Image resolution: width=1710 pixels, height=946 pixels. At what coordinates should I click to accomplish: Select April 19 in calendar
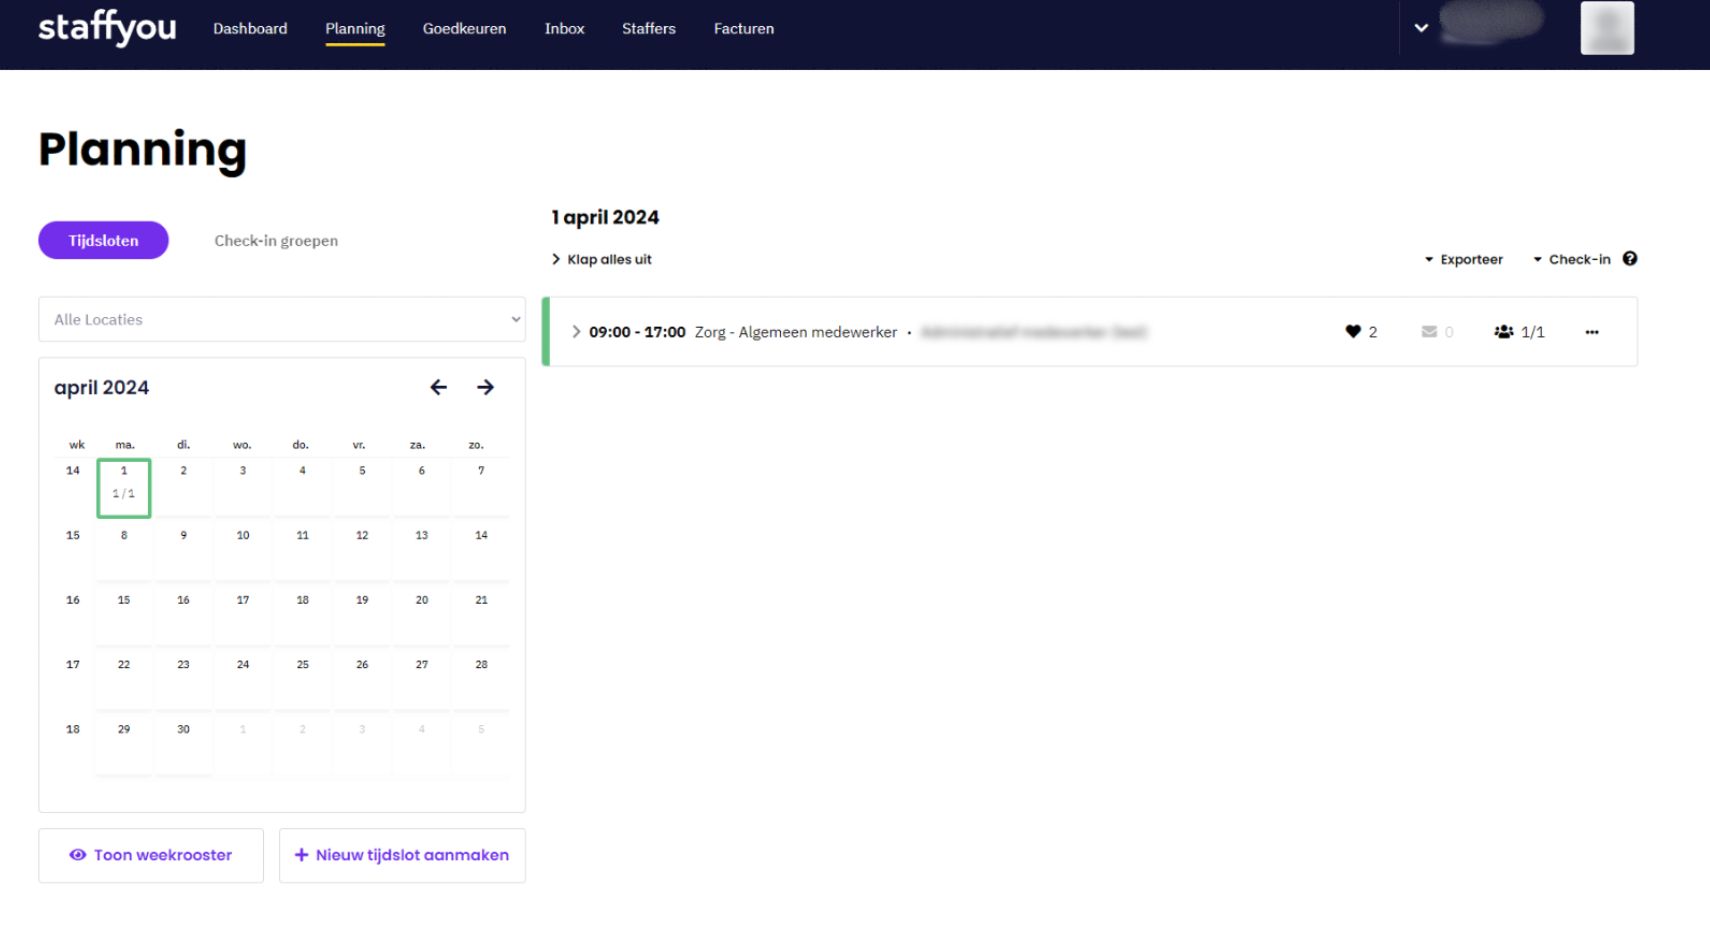pyautogui.click(x=362, y=617)
